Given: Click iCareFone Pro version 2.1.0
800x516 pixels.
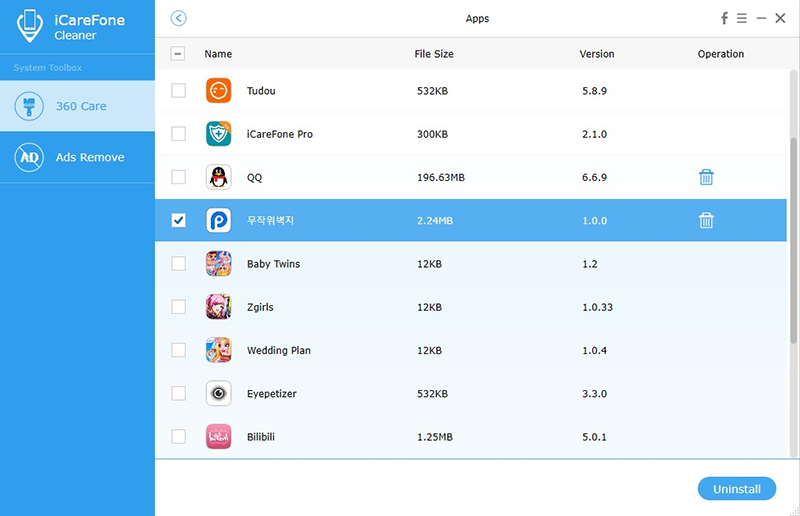Looking at the screenshot, I should 594,134.
